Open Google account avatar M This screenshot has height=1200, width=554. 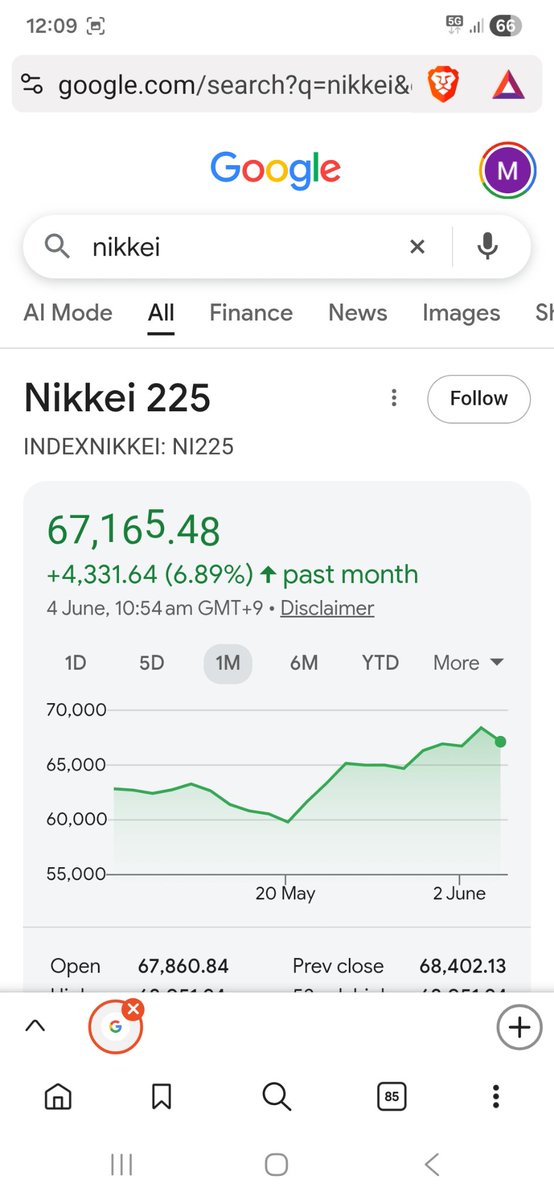point(507,171)
